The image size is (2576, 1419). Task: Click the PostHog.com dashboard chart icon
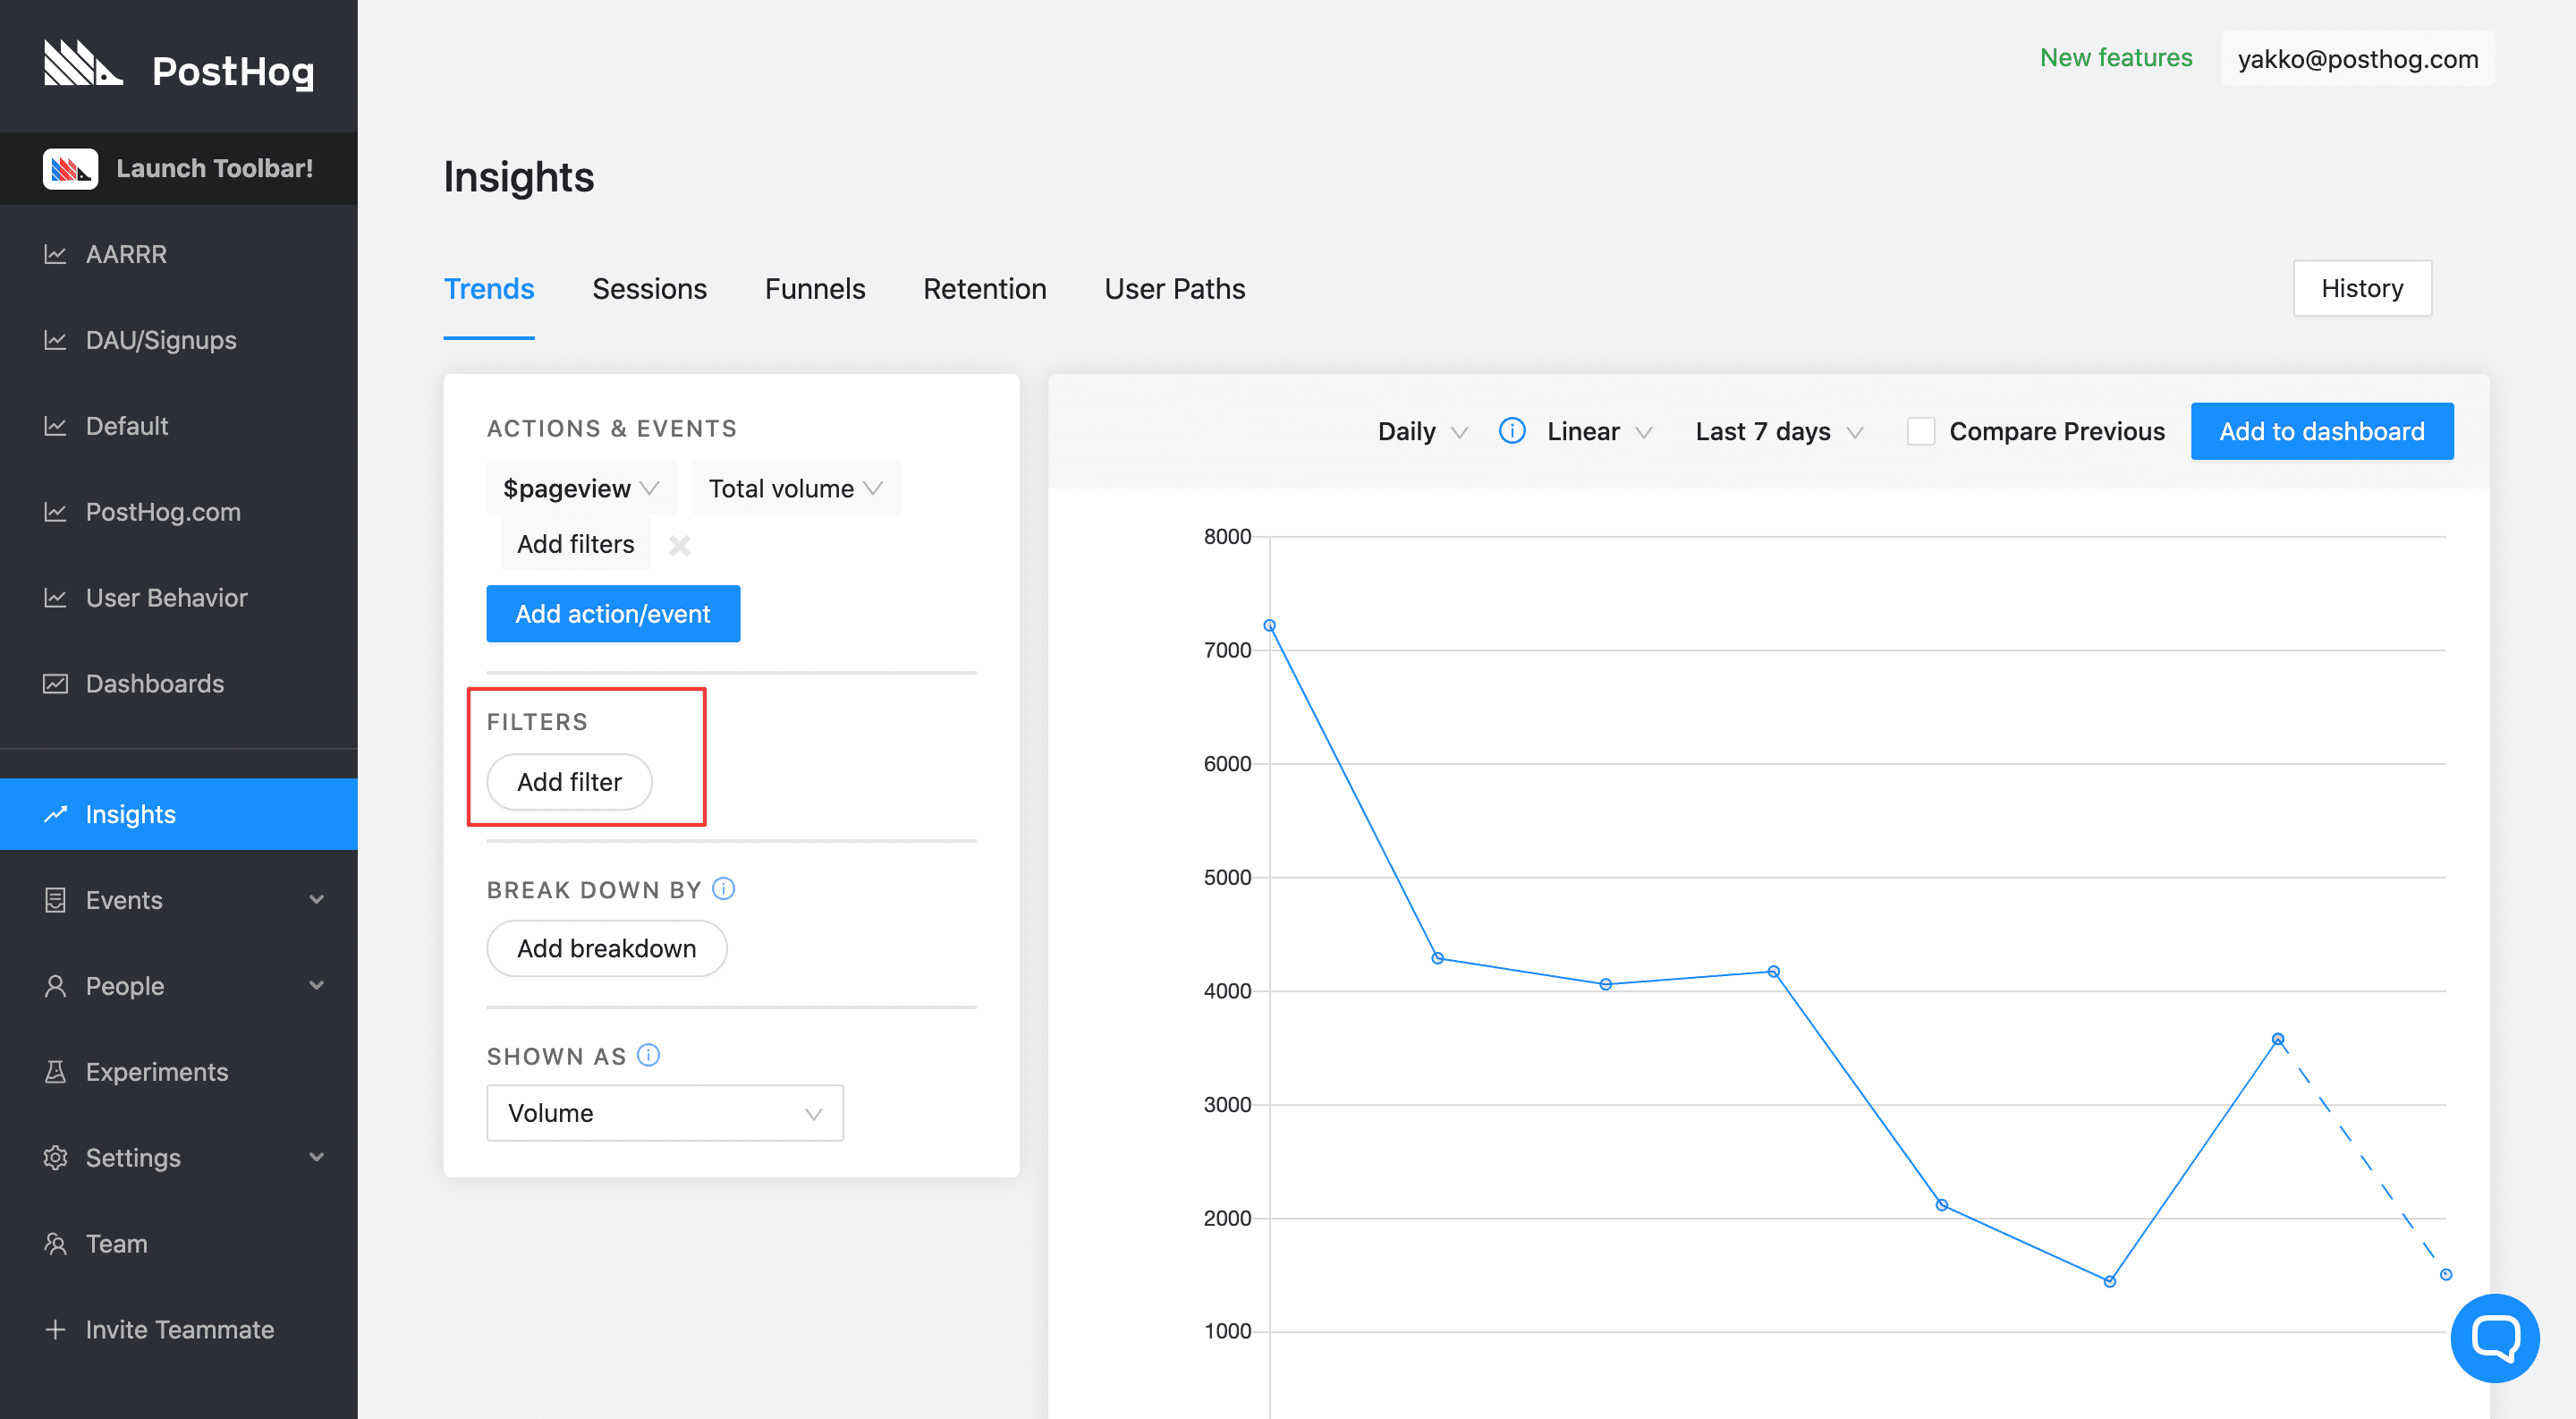55,512
